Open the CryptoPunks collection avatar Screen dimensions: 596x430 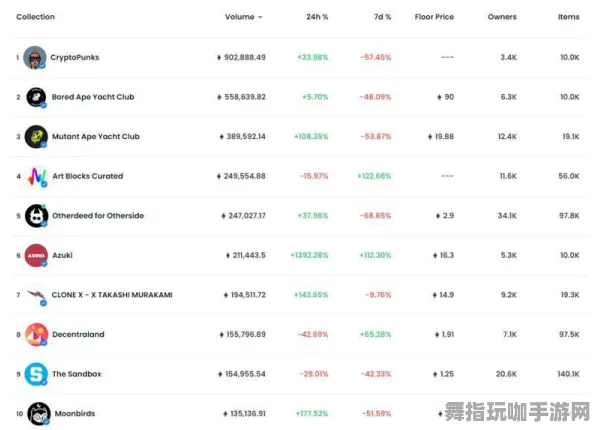pos(35,57)
